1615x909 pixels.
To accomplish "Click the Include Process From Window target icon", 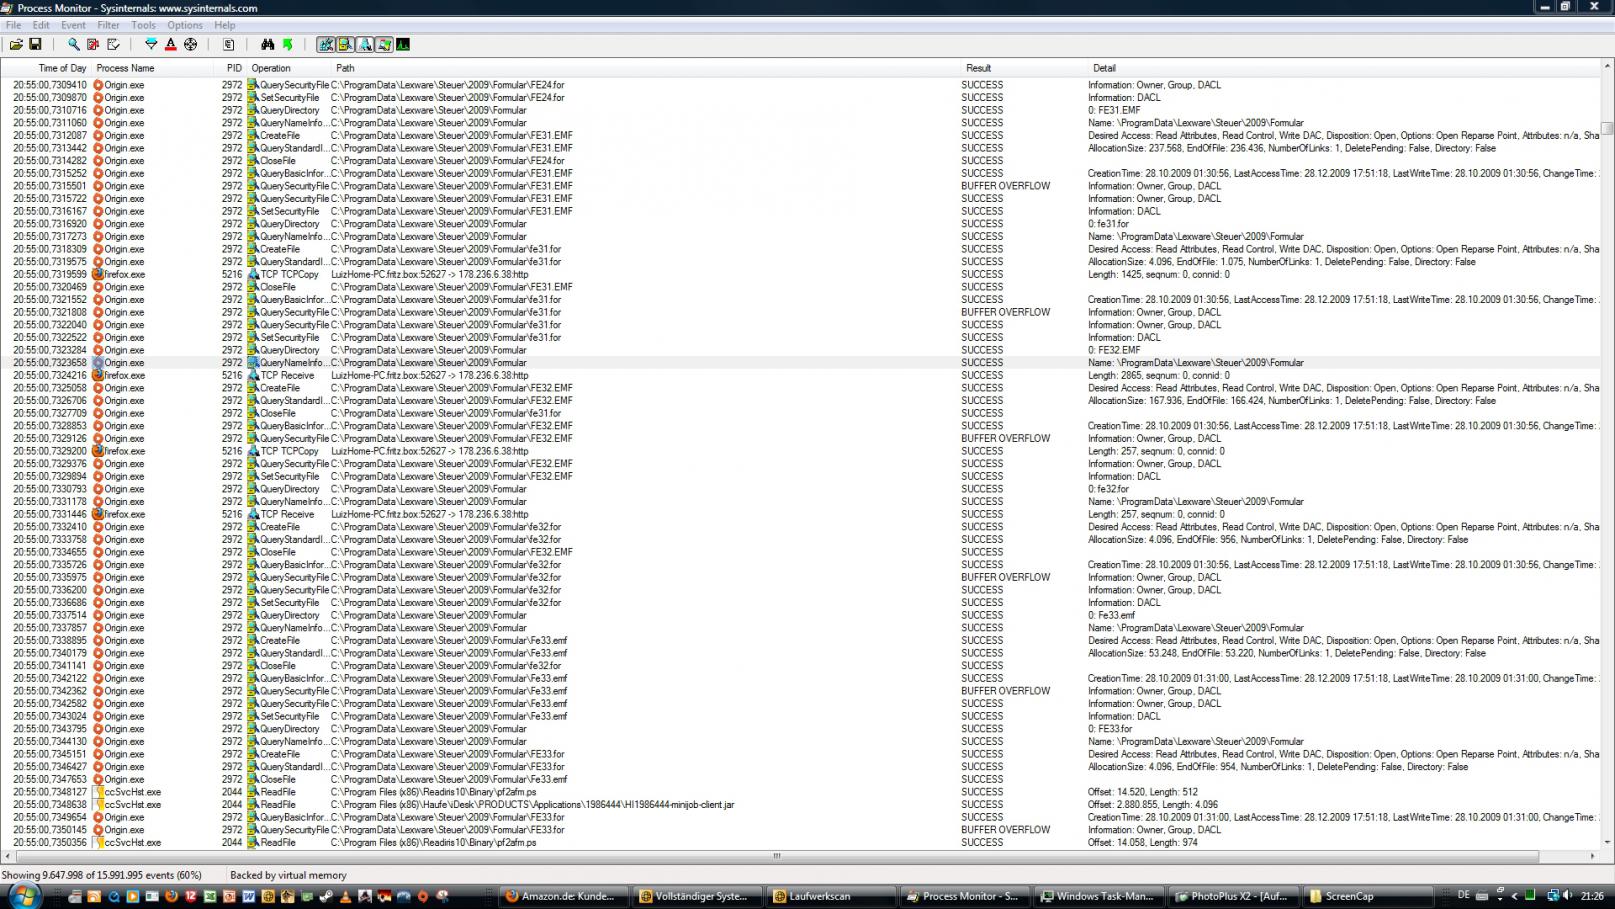I will click(x=191, y=44).
